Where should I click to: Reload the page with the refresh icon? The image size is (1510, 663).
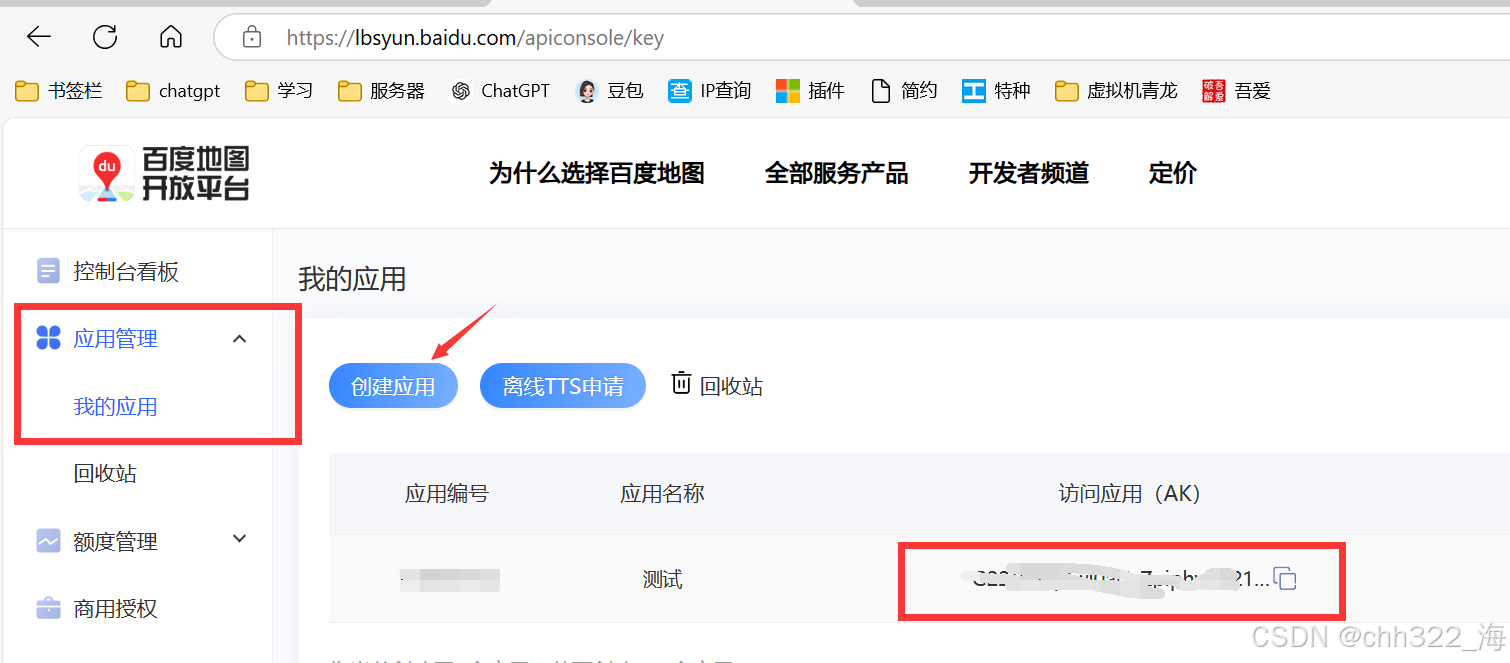tap(105, 38)
